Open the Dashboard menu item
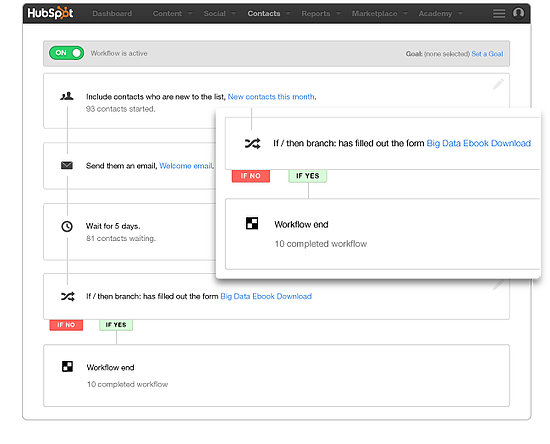The width and height of the screenshot is (550, 444). tap(112, 14)
